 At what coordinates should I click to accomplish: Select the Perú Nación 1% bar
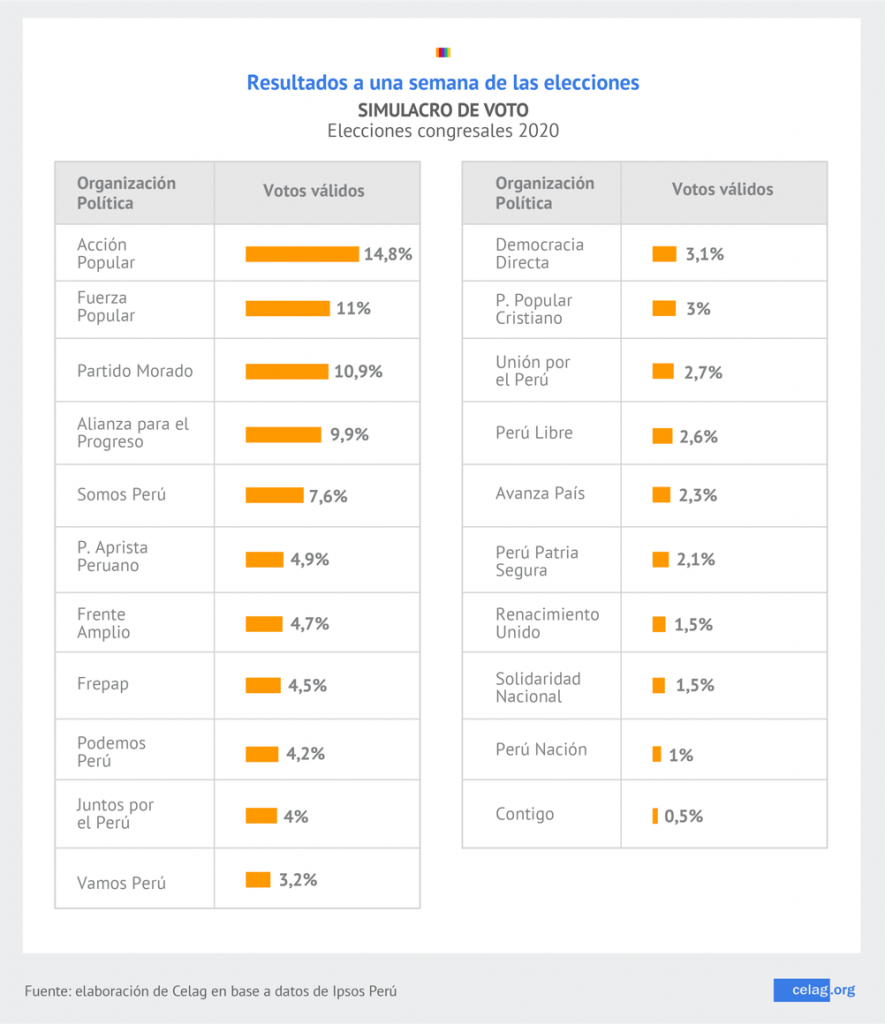pos(657,754)
